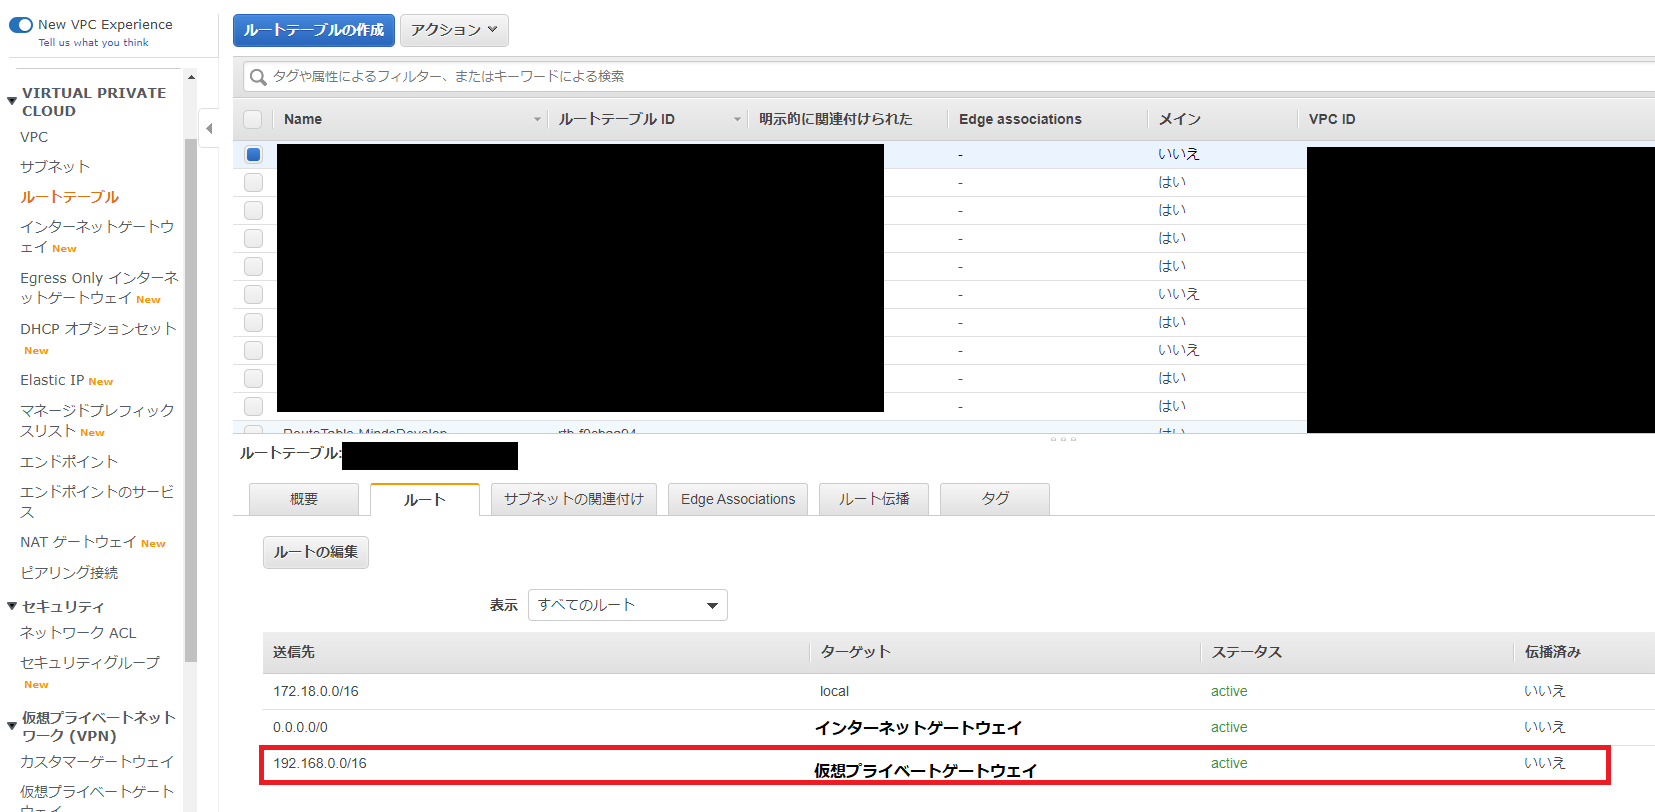The image size is (1655, 812).
Task: Click the VPC ID column header
Action: [x=1332, y=119]
